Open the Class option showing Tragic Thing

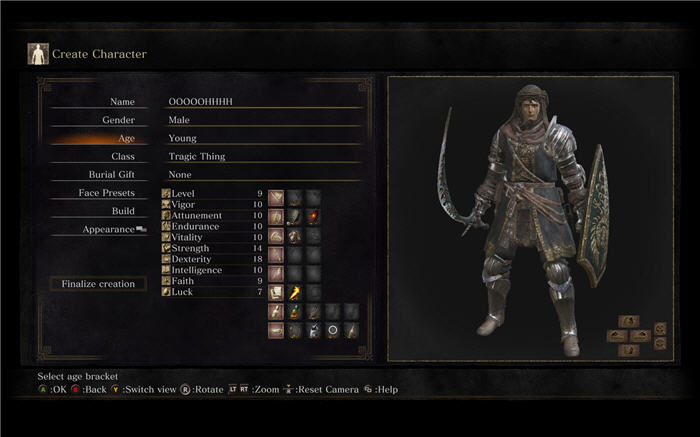[263, 157]
